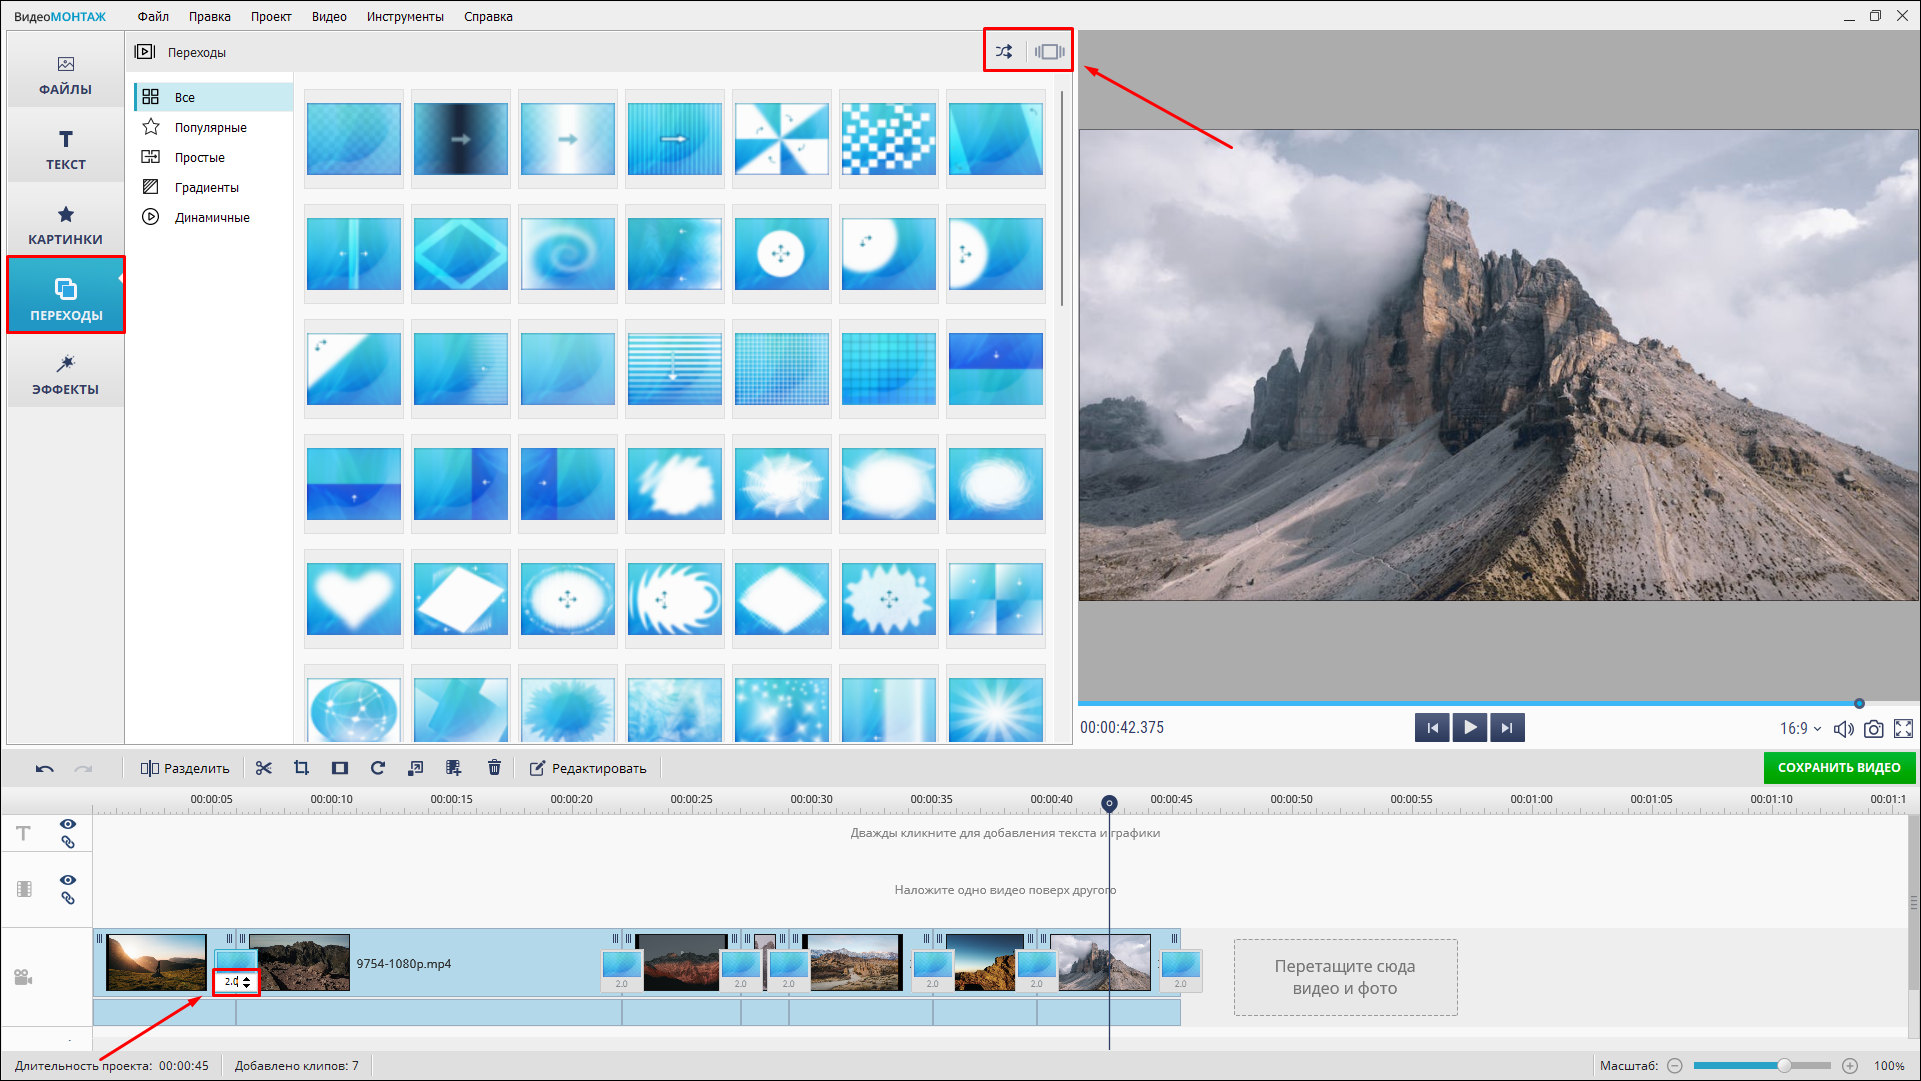Click the apply transition to all clips icon
The image size is (1921, 1081).
(x=1049, y=52)
